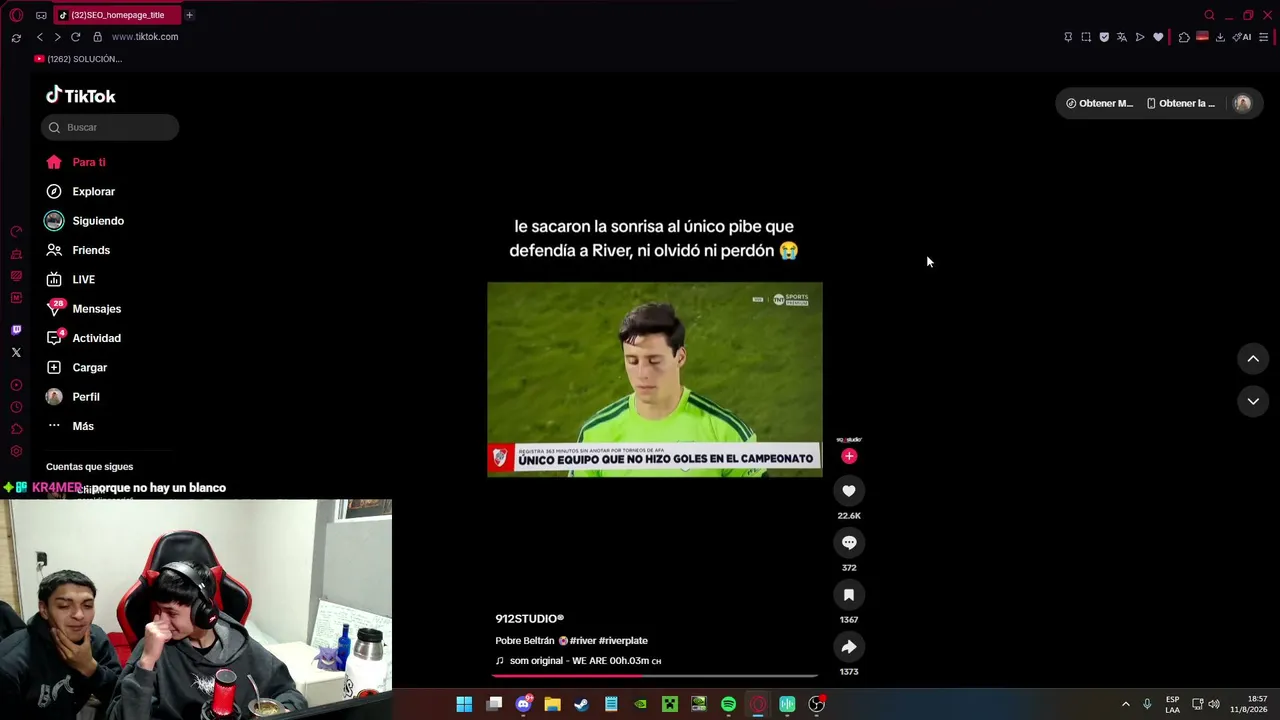Image resolution: width=1280 pixels, height=720 pixels.
Task: Follow 912STUDIO with the plus badge
Action: tap(849, 456)
